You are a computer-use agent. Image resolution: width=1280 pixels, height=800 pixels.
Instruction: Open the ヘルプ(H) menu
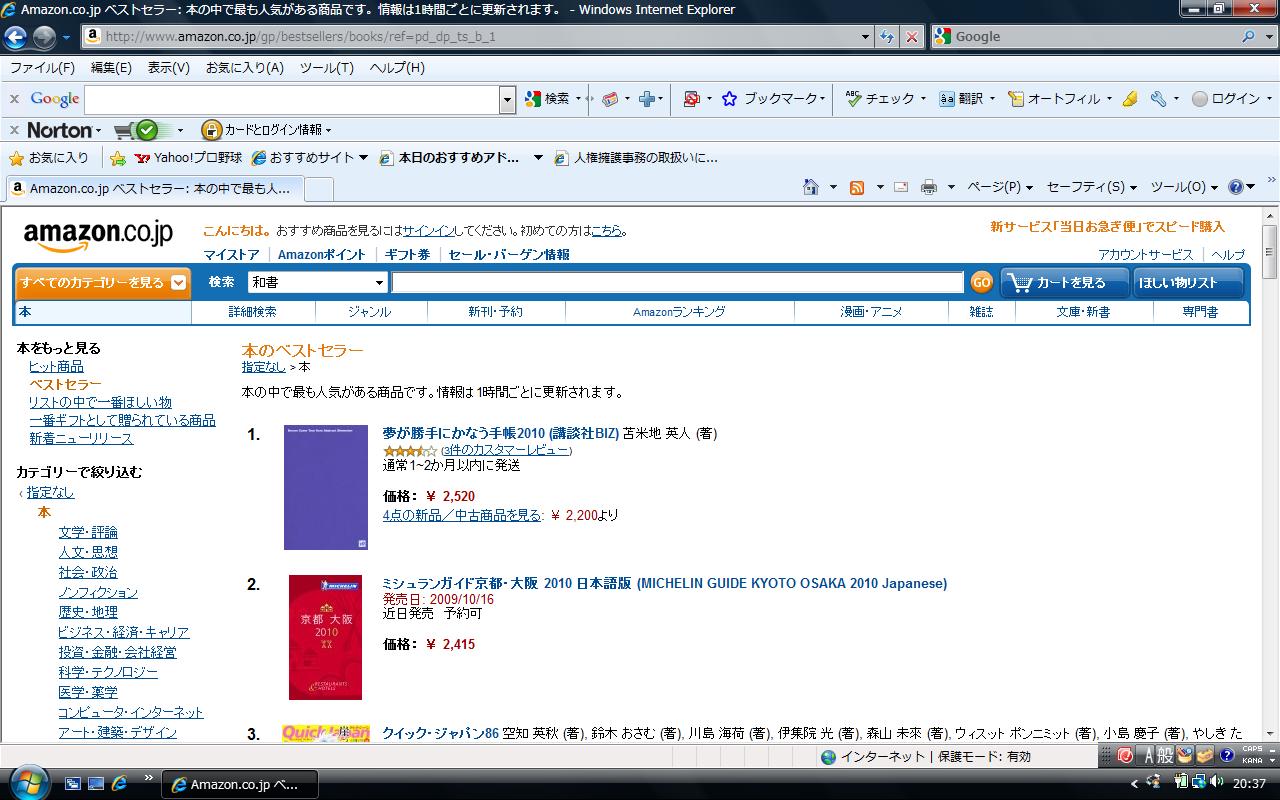pos(397,68)
